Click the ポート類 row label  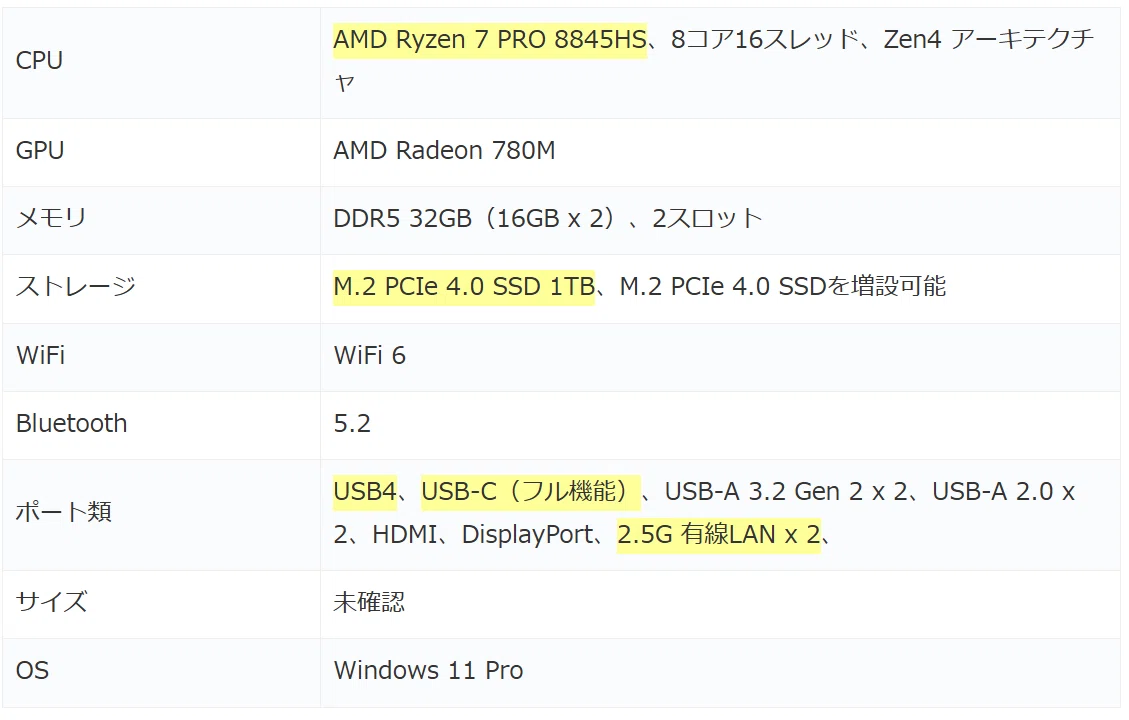[63, 512]
